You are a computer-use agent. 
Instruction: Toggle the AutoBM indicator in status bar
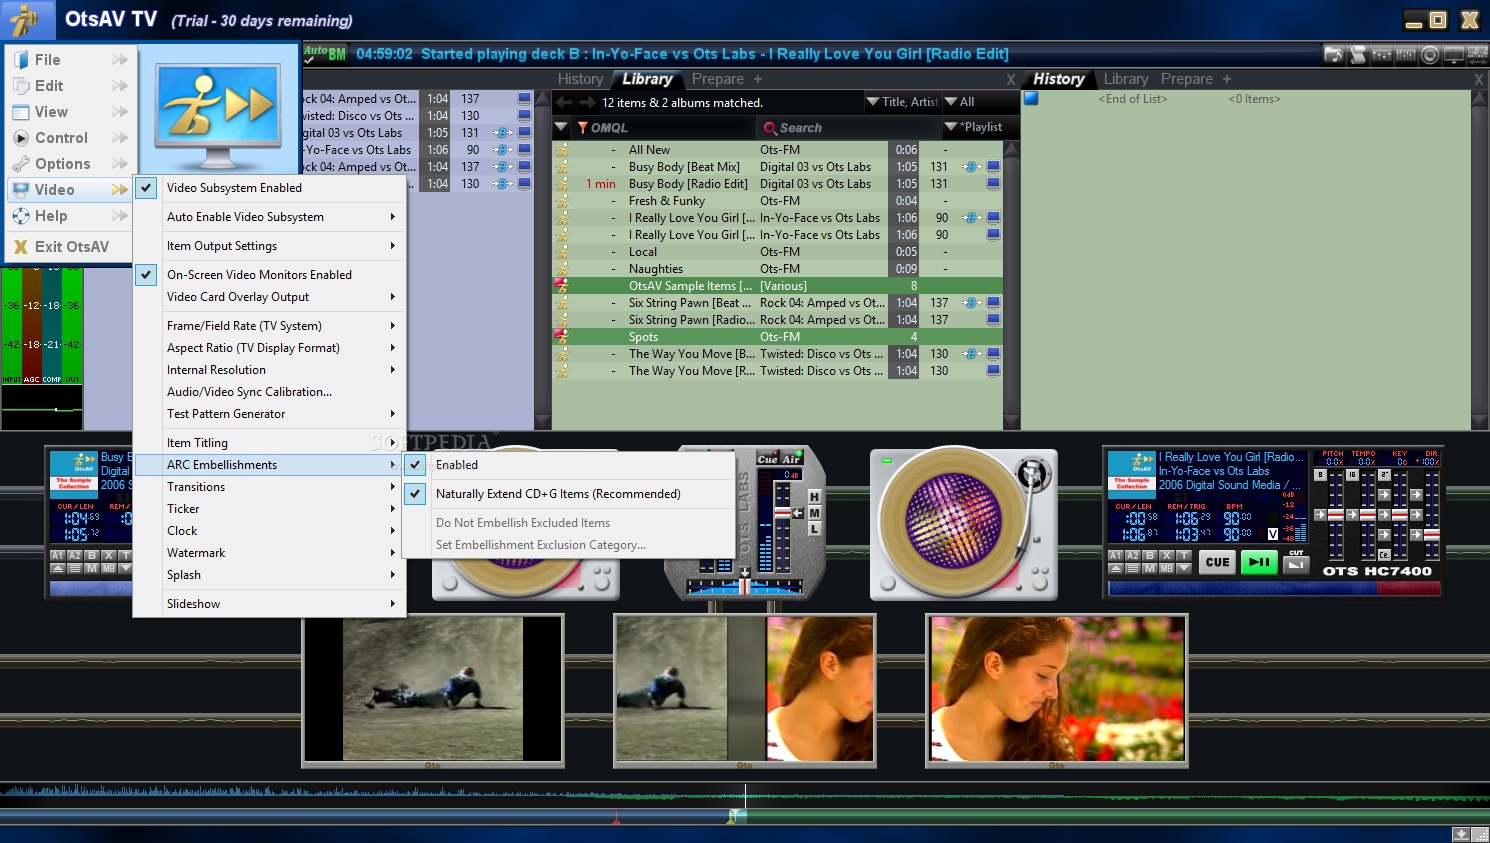click(325, 53)
